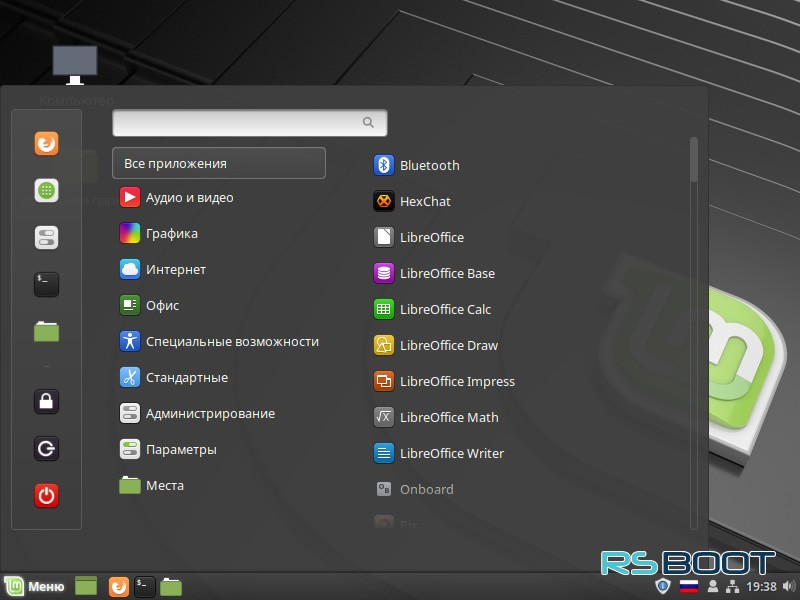Click the Меню button on the panel
This screenshot has width=800, height=600.
point(35,586)
